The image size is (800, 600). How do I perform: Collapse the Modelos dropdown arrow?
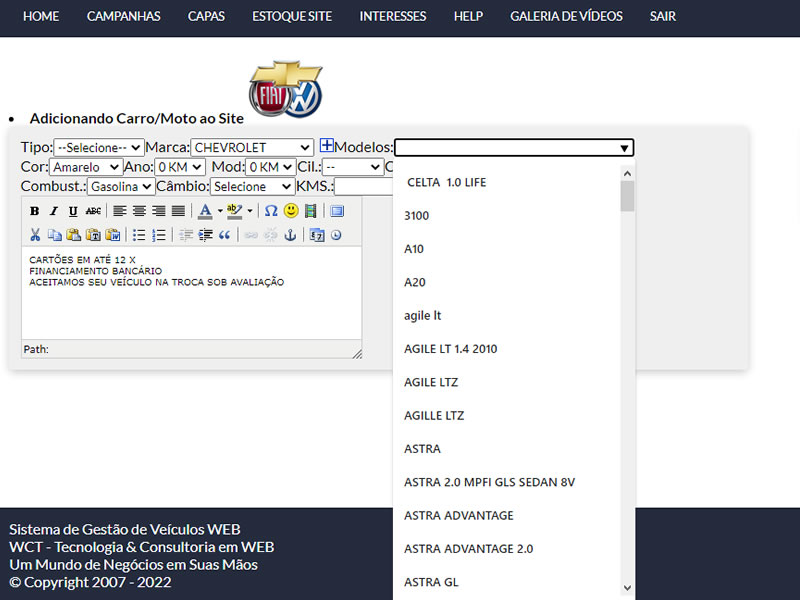623,148
